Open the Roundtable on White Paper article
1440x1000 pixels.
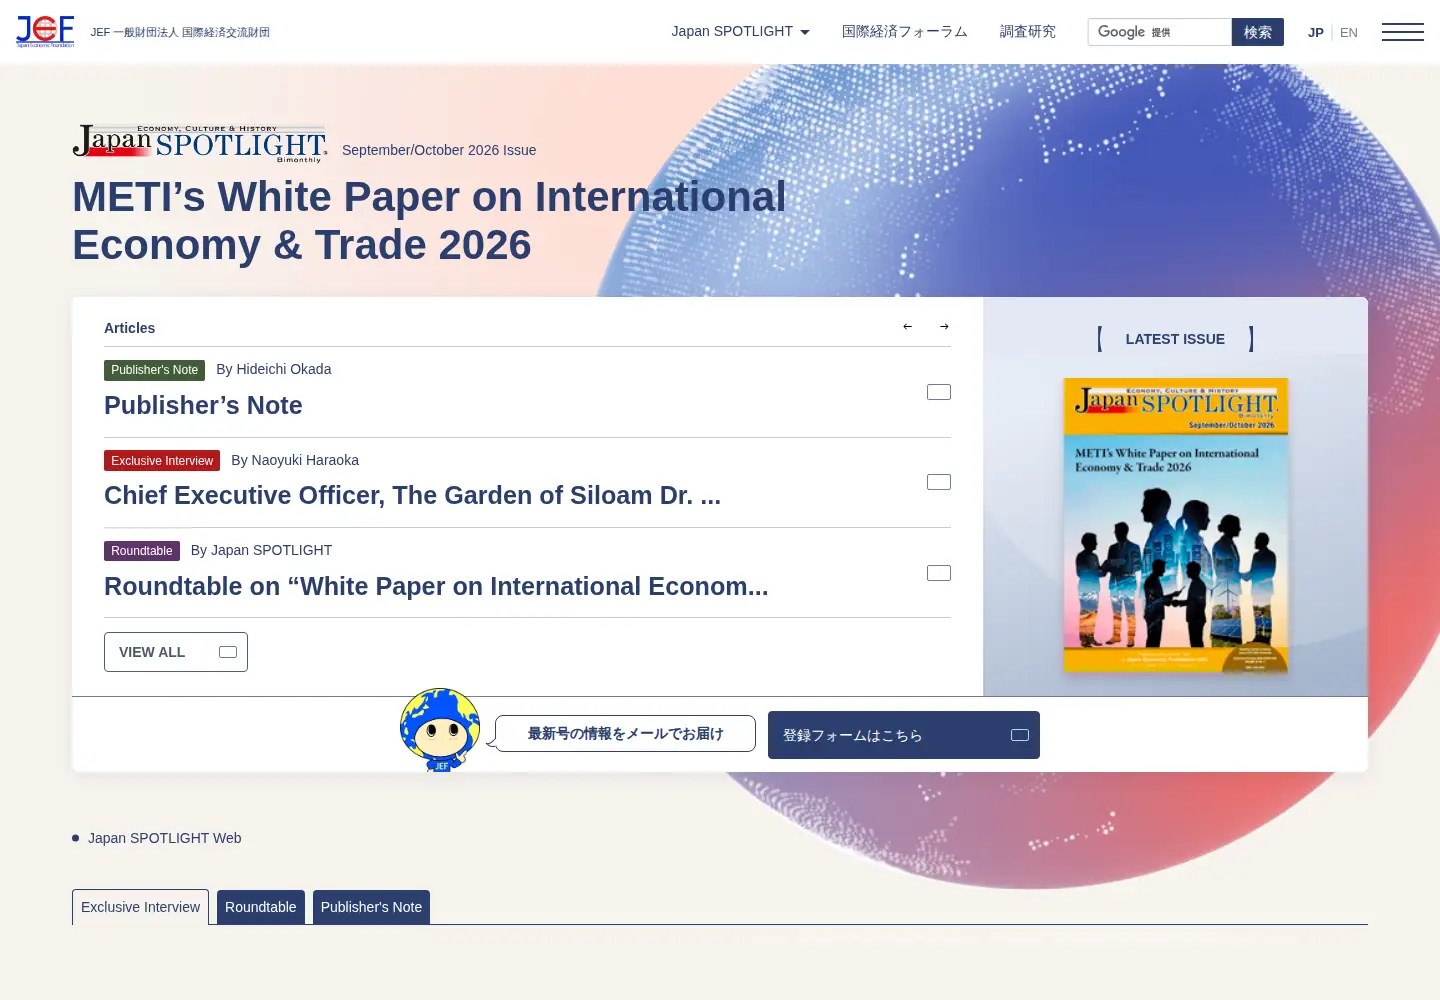pos(436,586)
